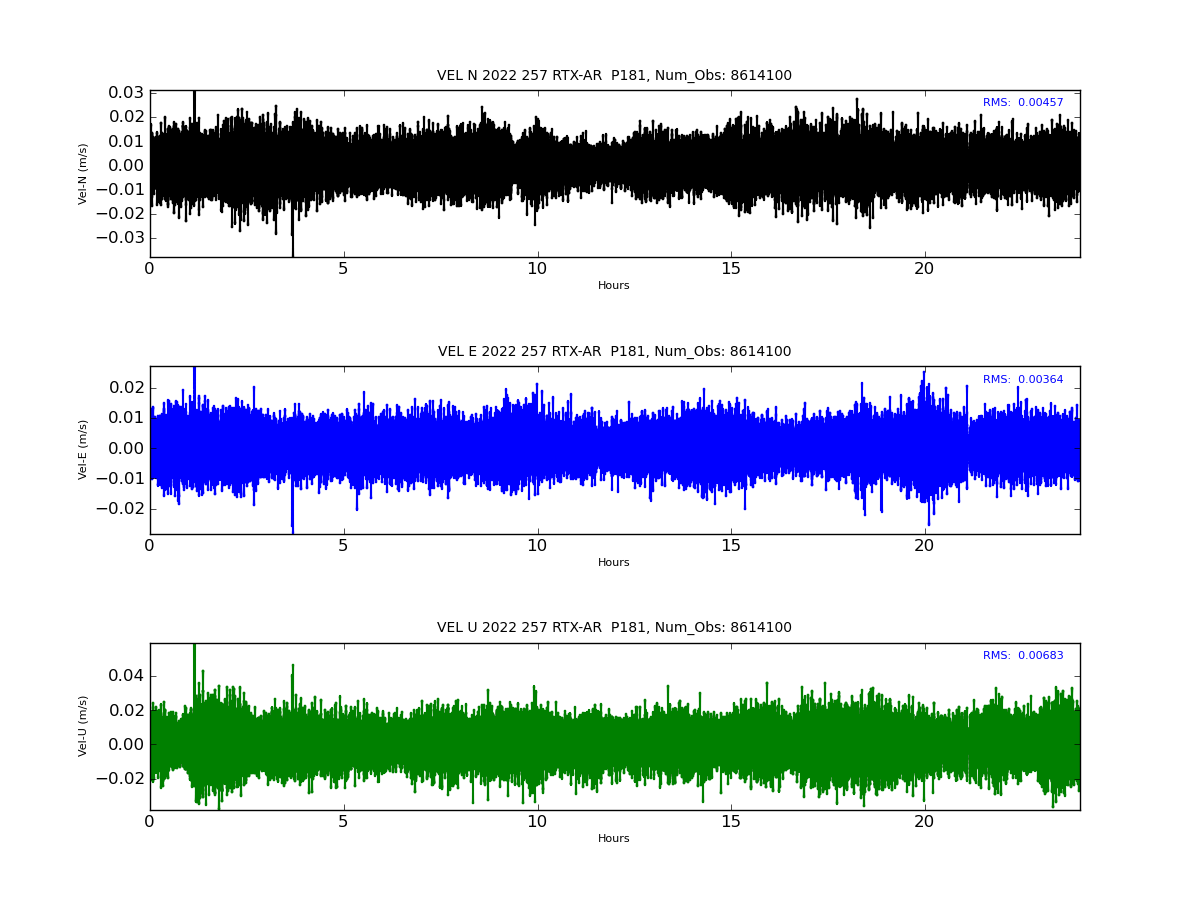1200x900 pixels.
Task: Select the RMS: 0.00457 annotation
Action: [x=1023, y=103]
